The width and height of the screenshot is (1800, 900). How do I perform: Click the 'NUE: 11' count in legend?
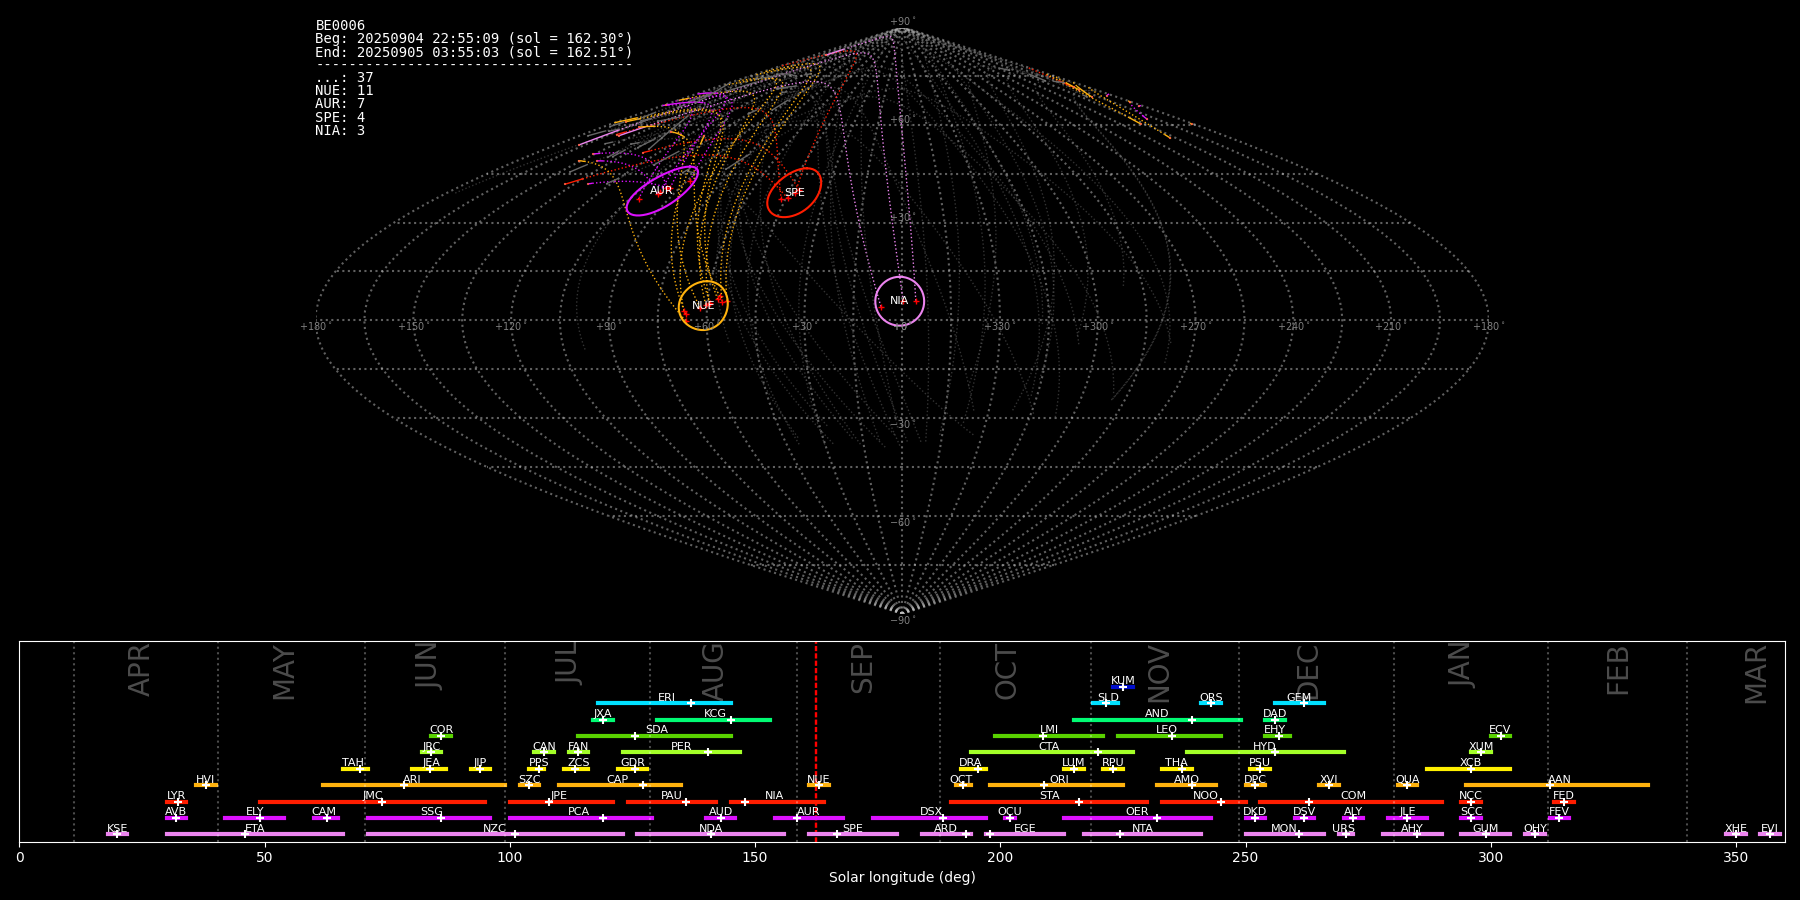[344, 91]
